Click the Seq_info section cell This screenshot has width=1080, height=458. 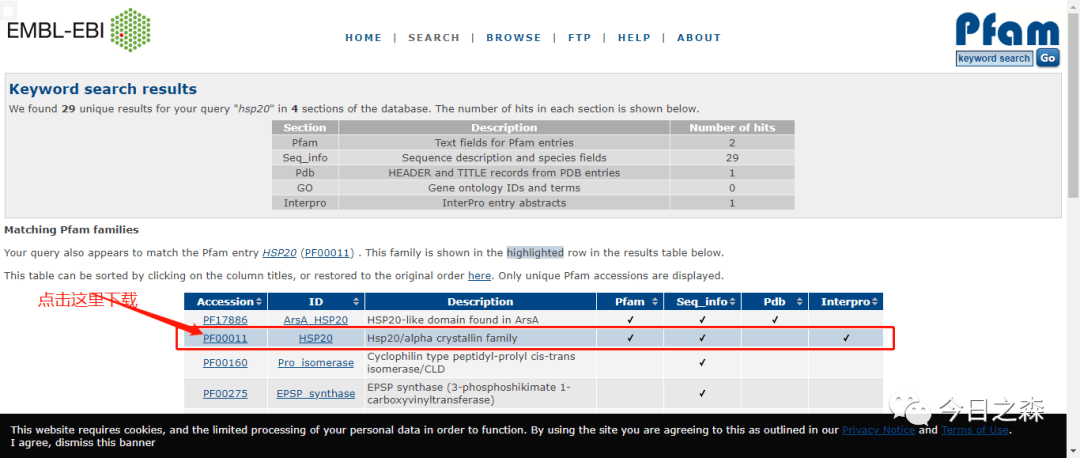coord(305,158)
